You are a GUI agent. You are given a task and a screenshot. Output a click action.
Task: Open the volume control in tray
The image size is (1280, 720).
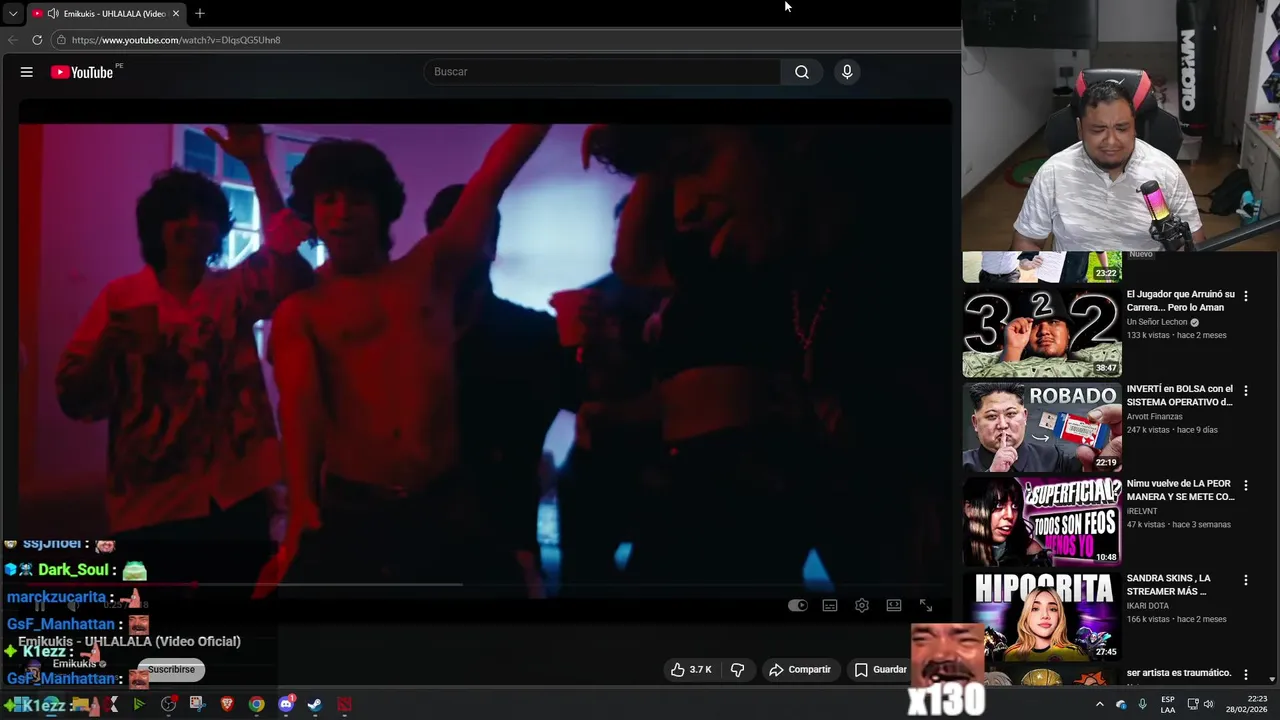[x=1208, y=704]
